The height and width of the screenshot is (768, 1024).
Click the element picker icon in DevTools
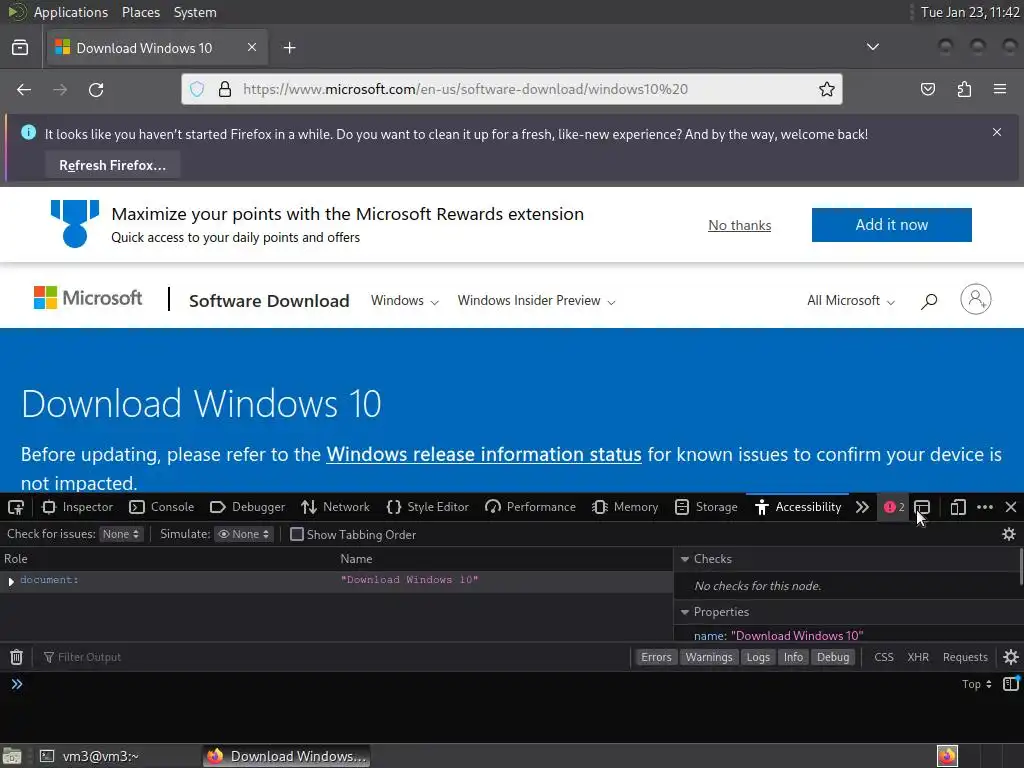pyautogui.click(x=16, y=507)
